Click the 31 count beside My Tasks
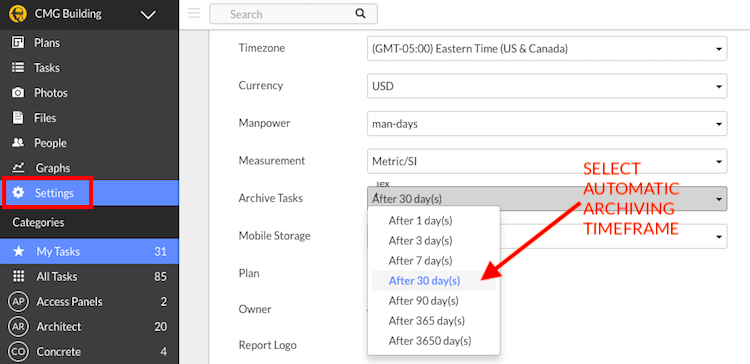 (160, 252)
